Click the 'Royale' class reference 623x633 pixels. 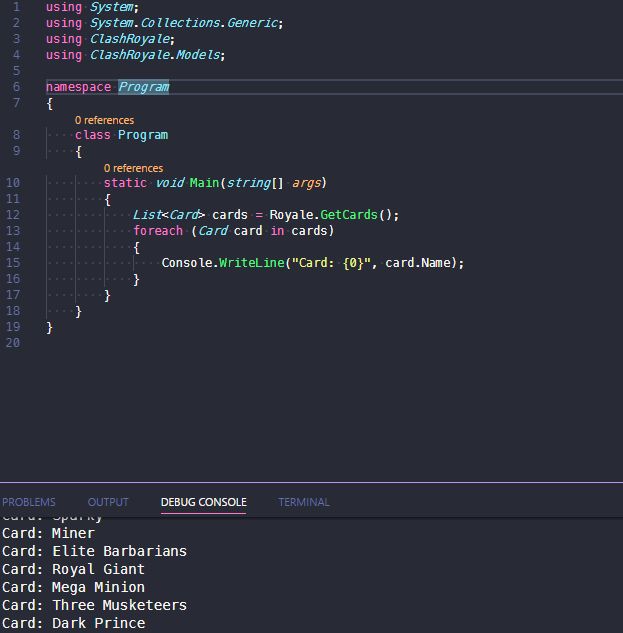point(291,214)
